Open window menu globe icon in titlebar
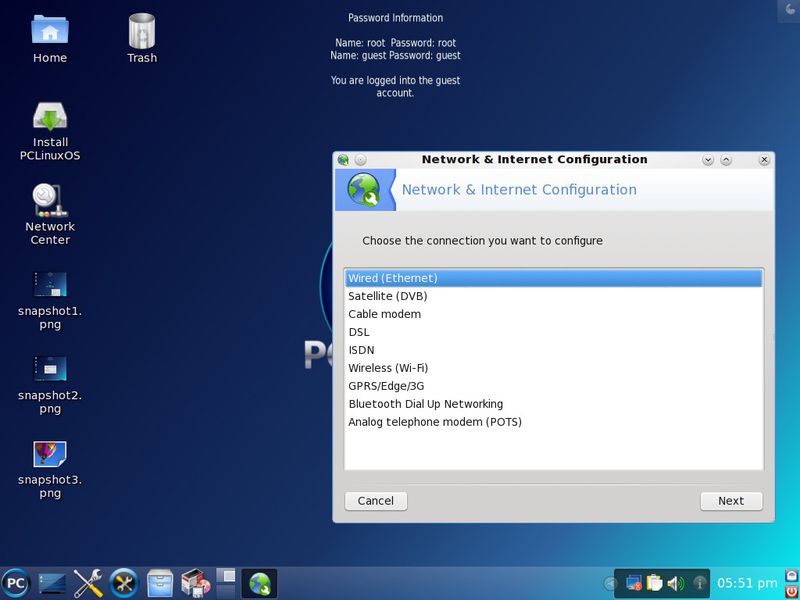 [343, 160]
